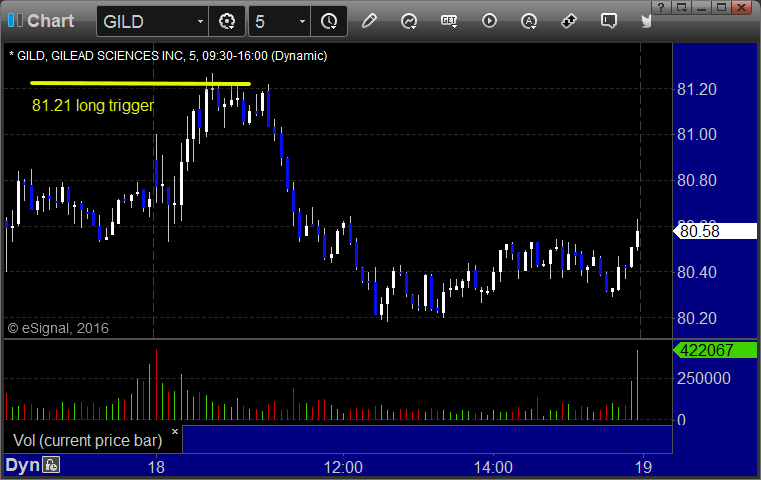Click the trade ticket arrows icon
The width and height of the screenshot is (761, 480).
[x=569, y=21]
